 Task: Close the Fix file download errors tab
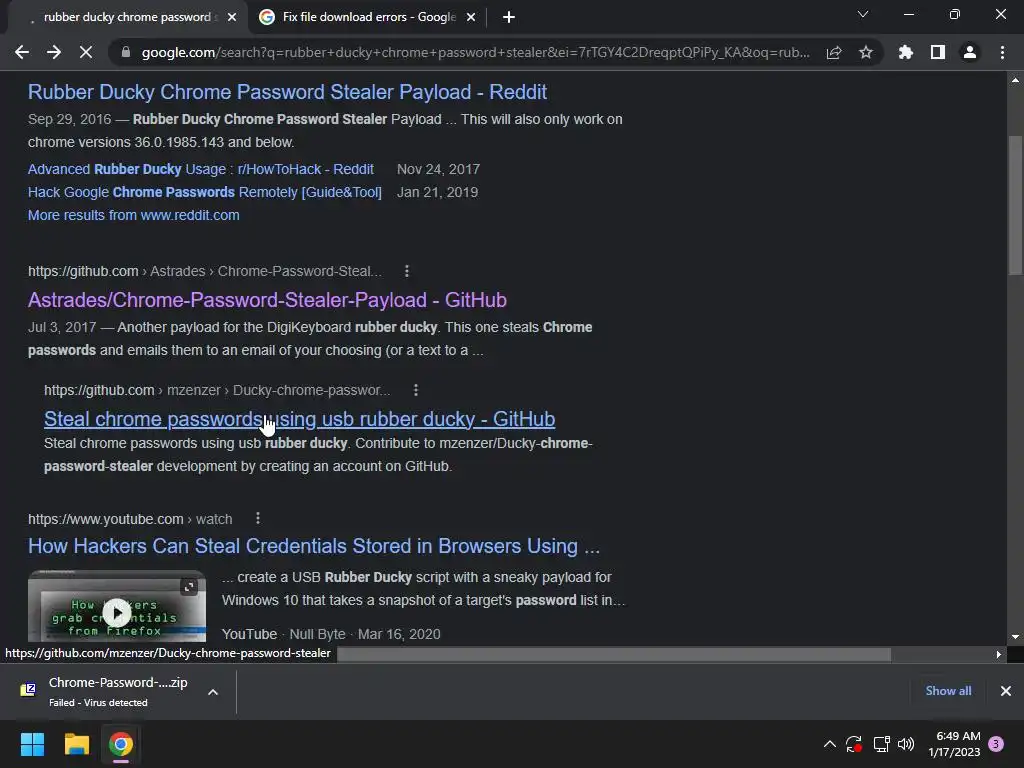pos(471,17)
